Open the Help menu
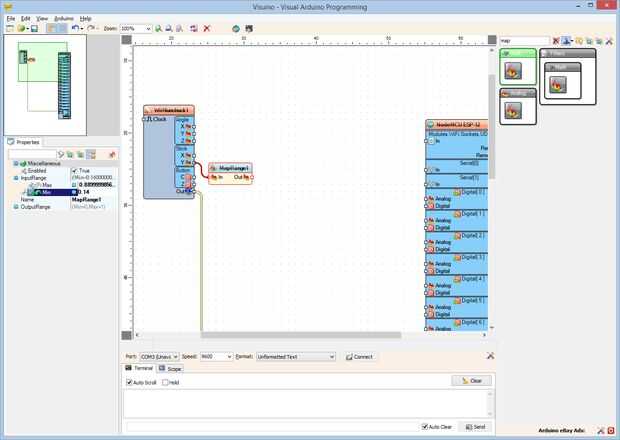620x440 pixels. tap(85, 19)
